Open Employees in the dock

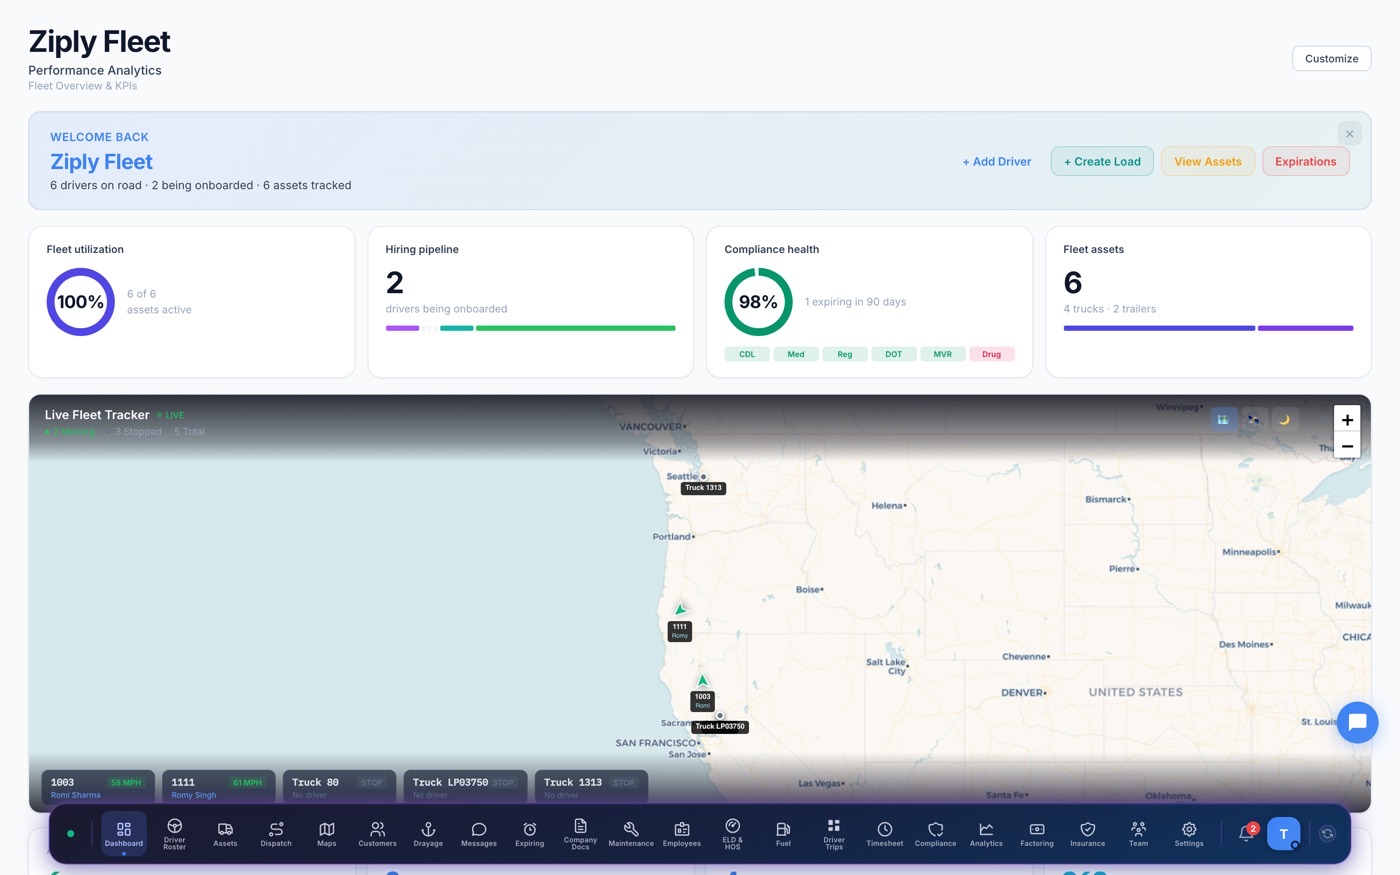(682, 834)
